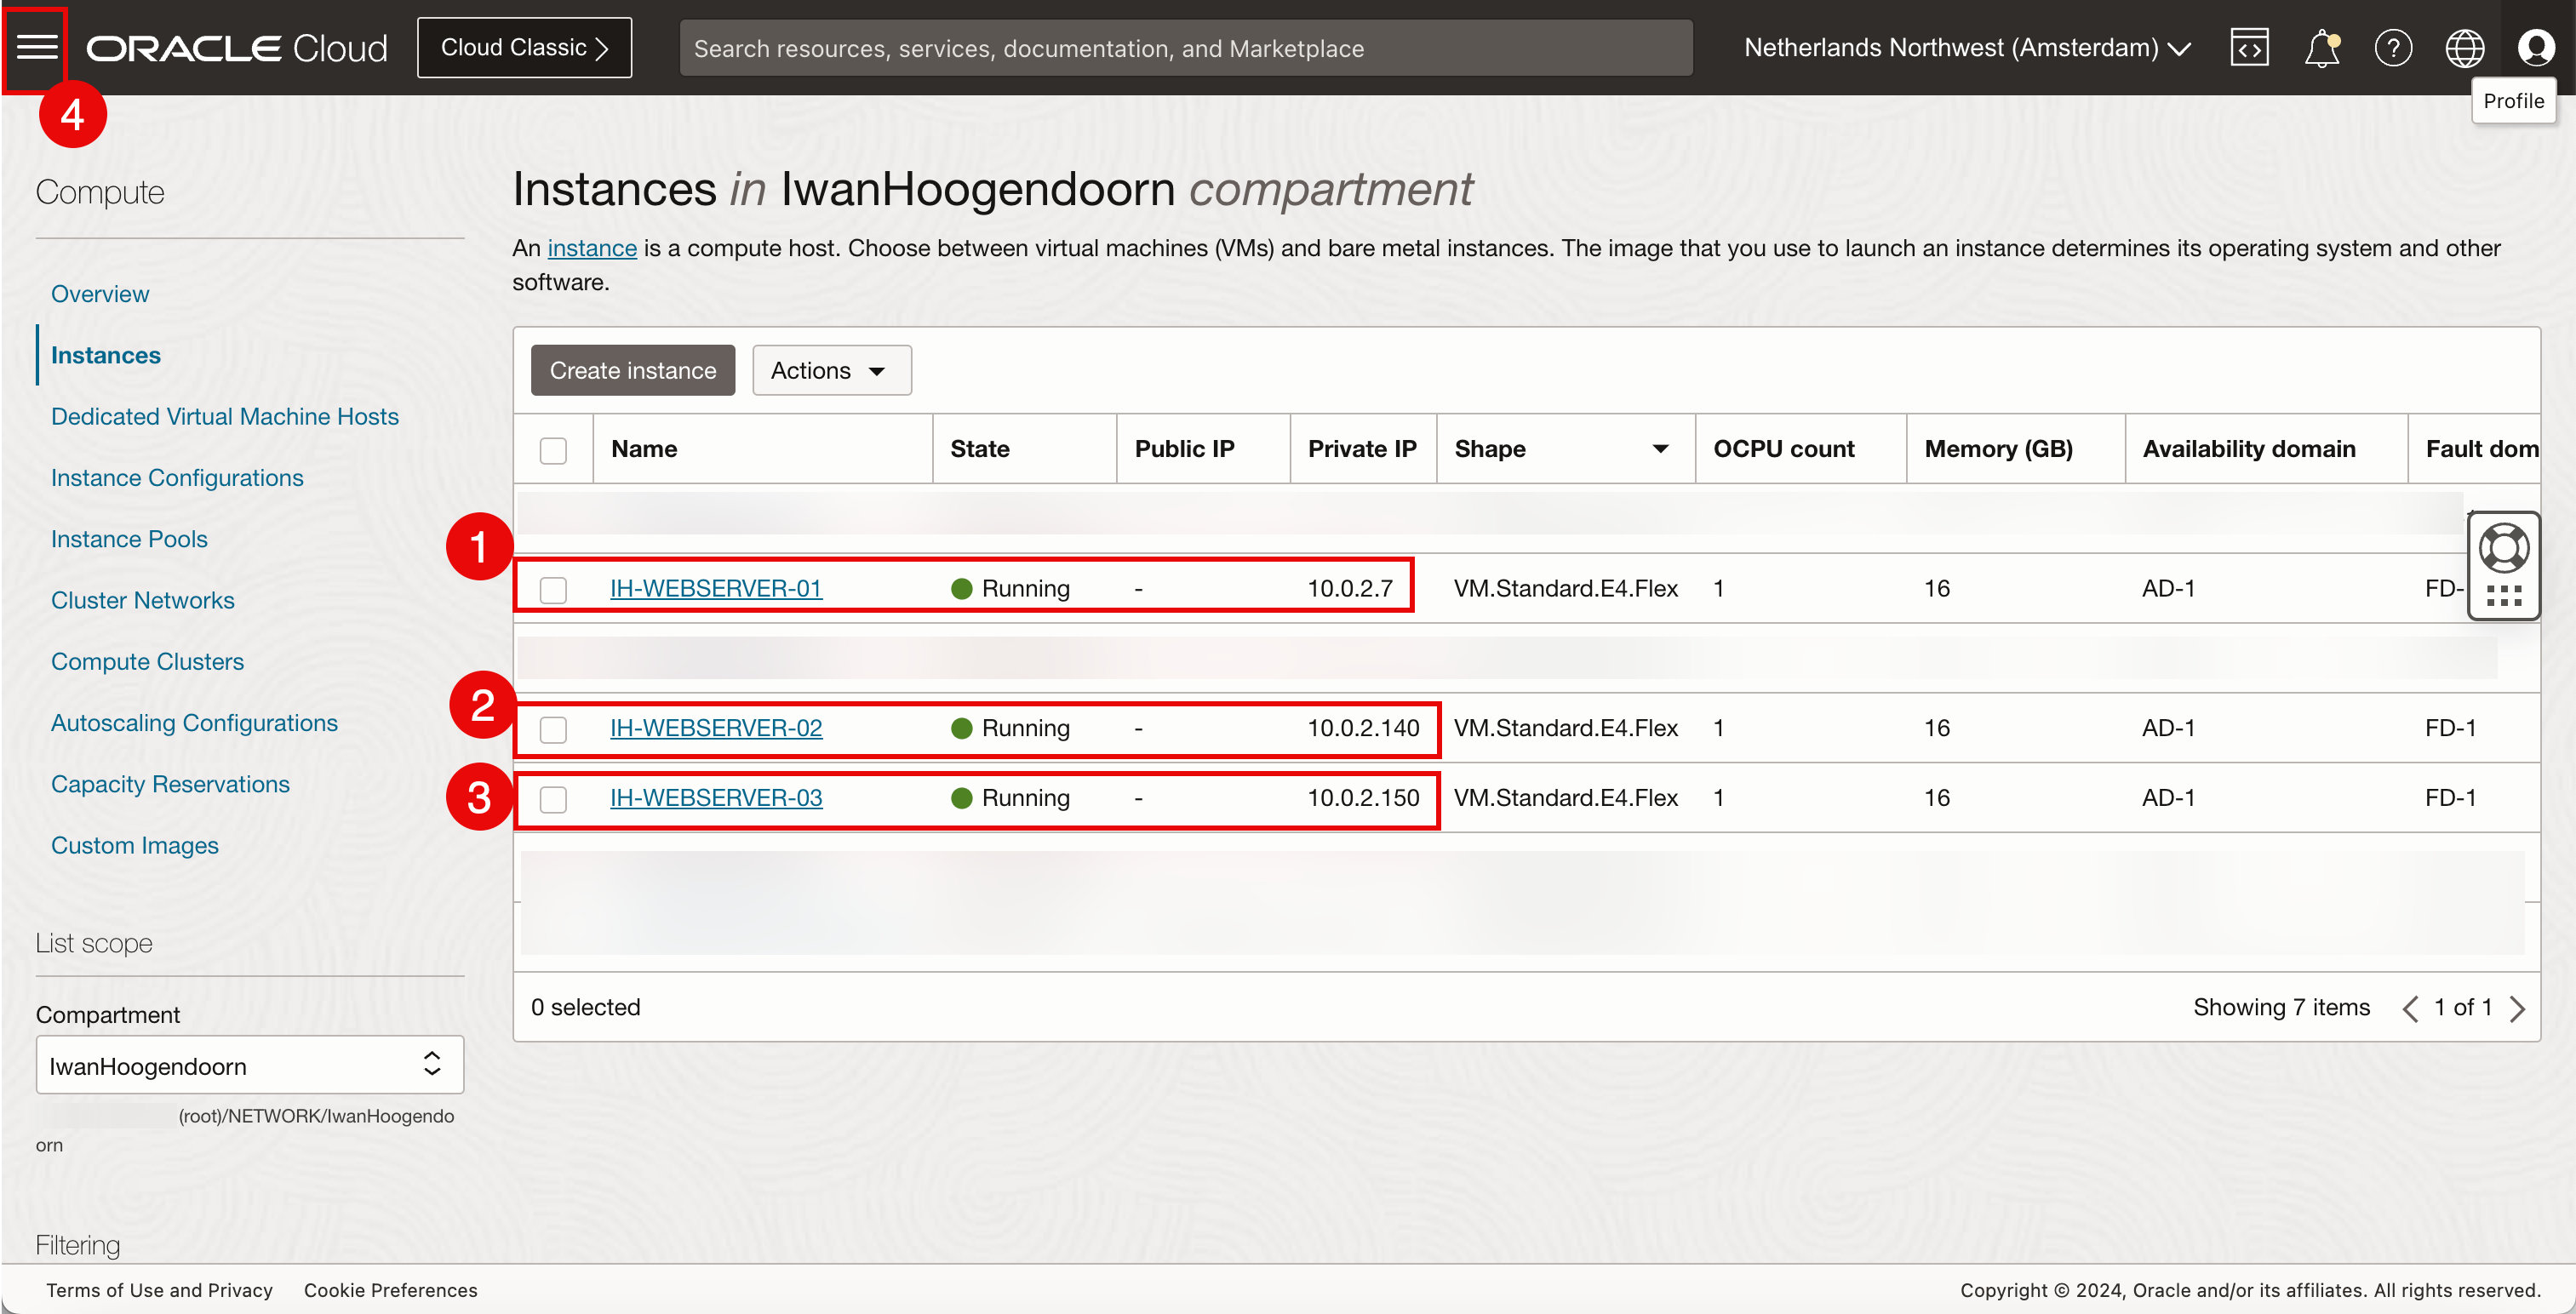Open the Netherlands Northwest region selector
Viewport: 2576px width, 1314px height.
[1966, 47]
